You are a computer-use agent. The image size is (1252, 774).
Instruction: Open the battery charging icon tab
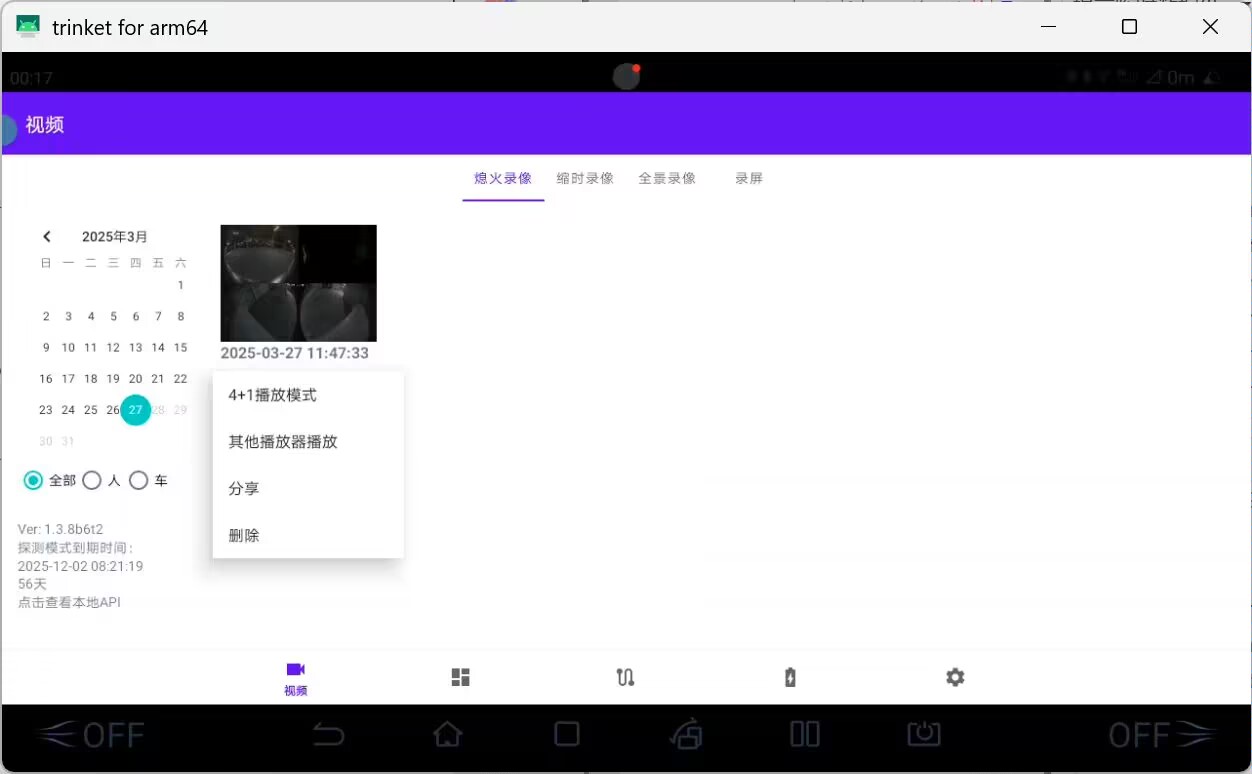790,677
